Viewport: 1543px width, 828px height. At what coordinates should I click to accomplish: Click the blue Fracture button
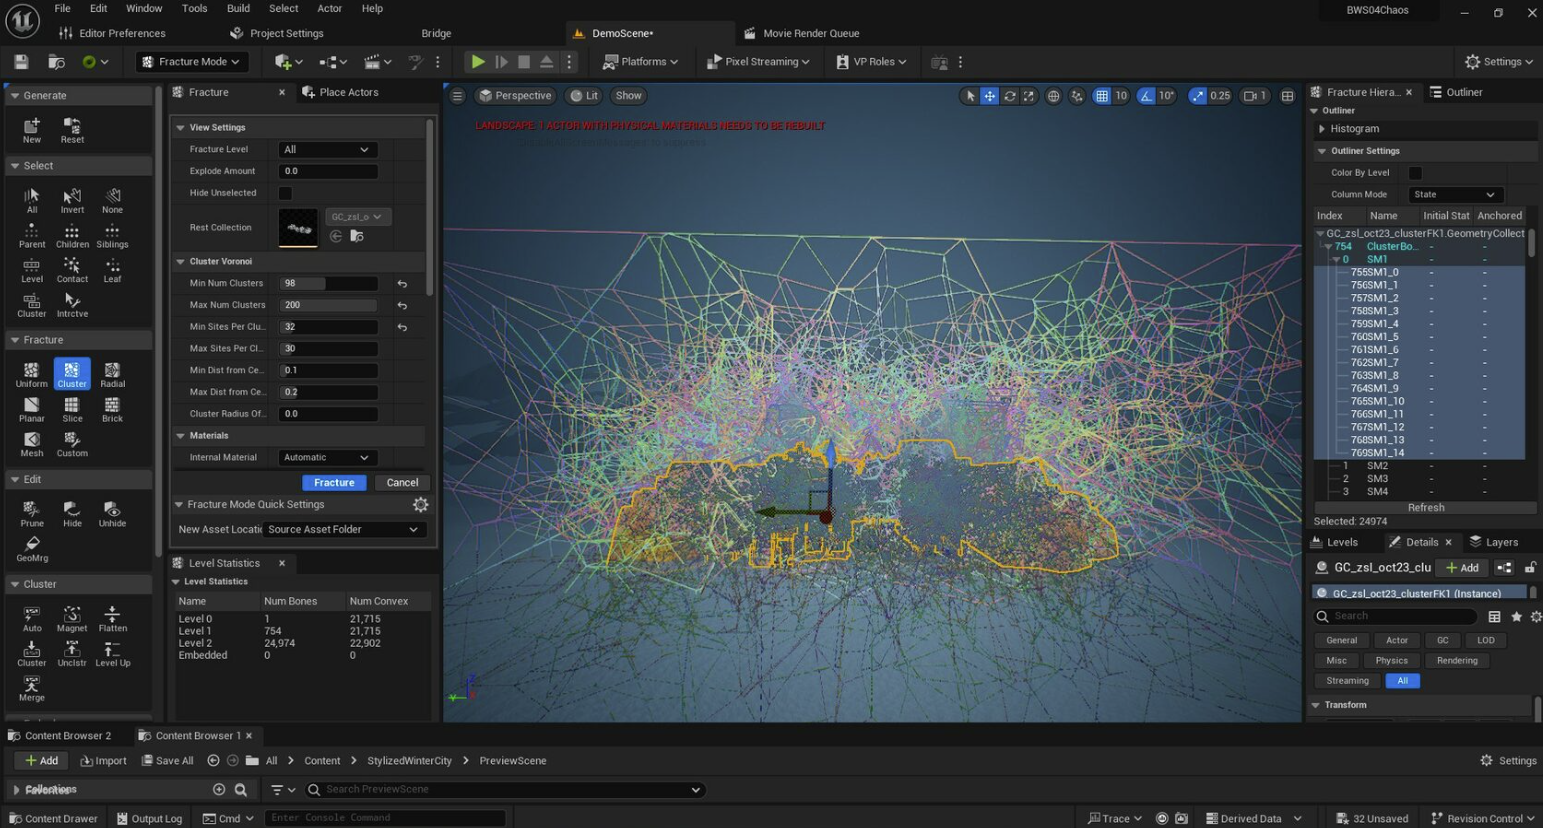(x=334, y=483)
